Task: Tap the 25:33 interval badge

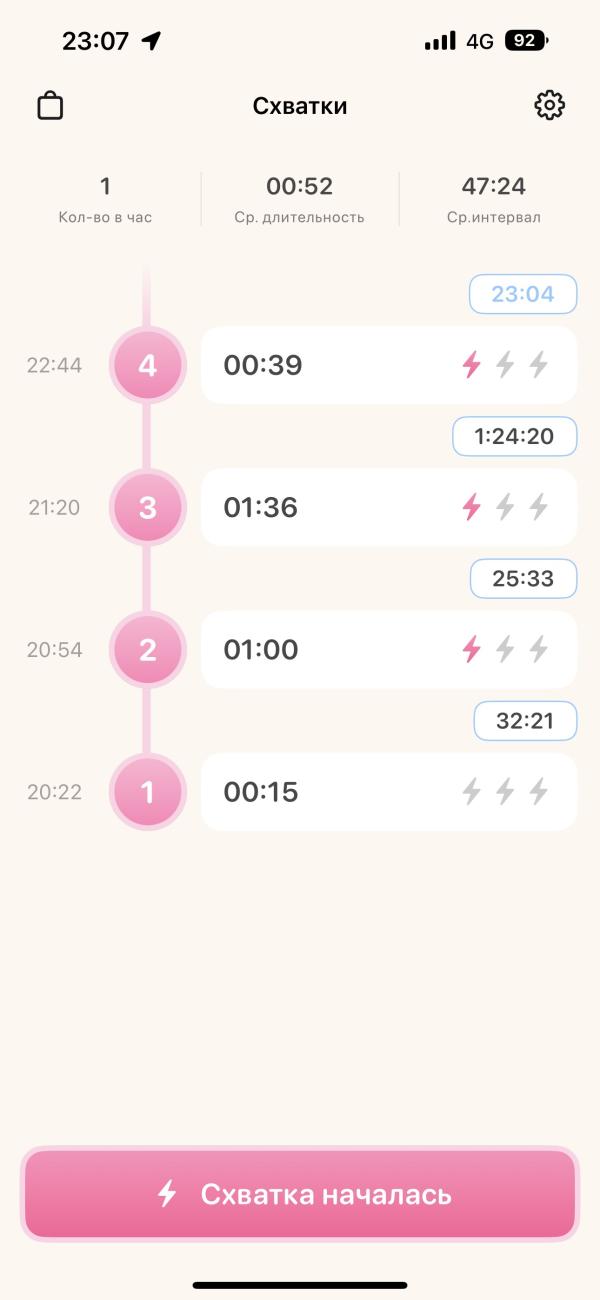Action: 523,578
